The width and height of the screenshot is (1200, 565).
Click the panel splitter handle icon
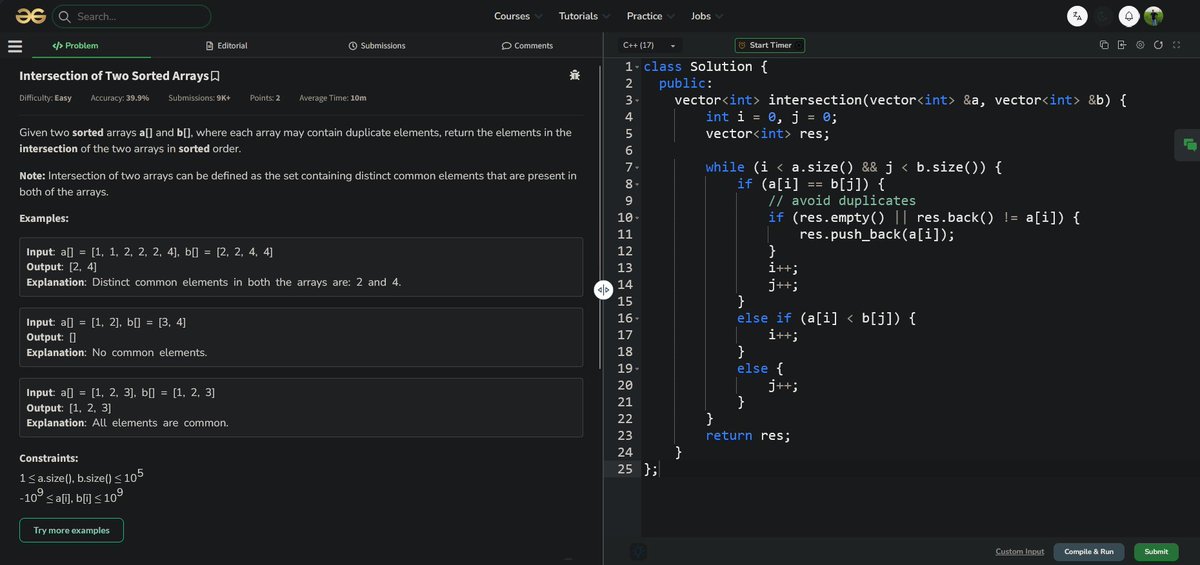(x=603, y=290)
